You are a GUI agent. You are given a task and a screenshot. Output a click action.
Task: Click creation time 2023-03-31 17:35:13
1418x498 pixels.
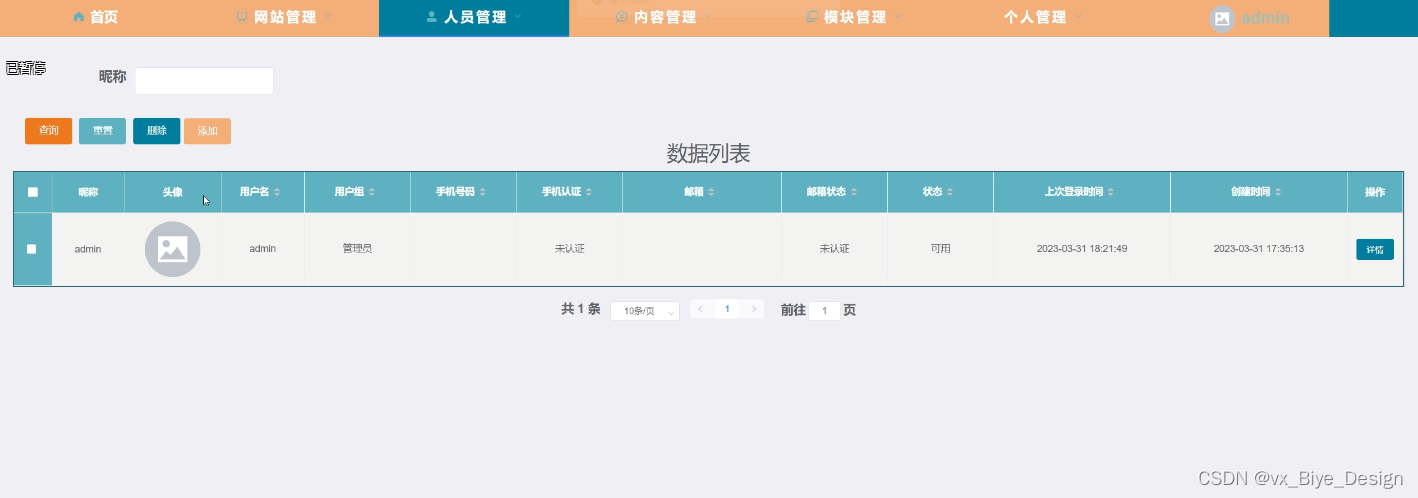tap(1259, 249)
